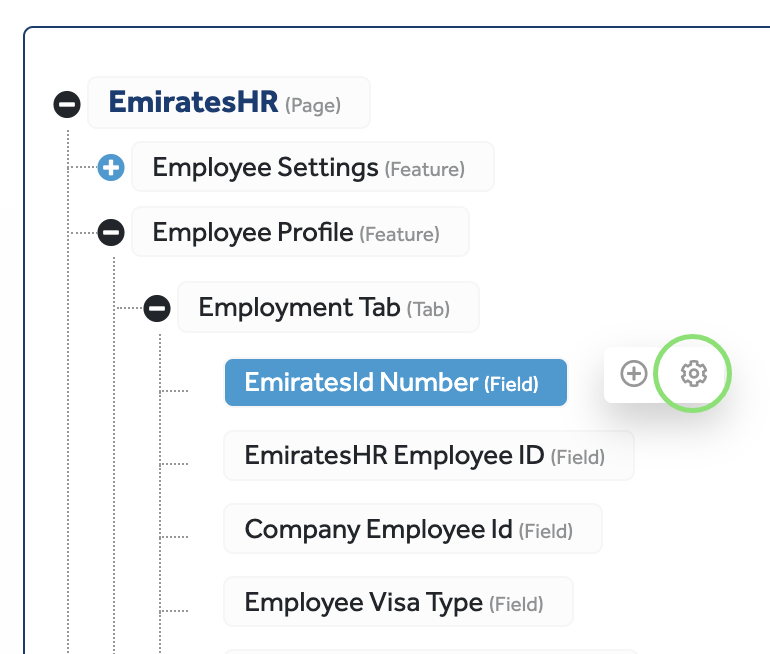Click the (Field) tag on Employee Visa Type
Viewport: 770px width, 654px height.
(517, 604)
